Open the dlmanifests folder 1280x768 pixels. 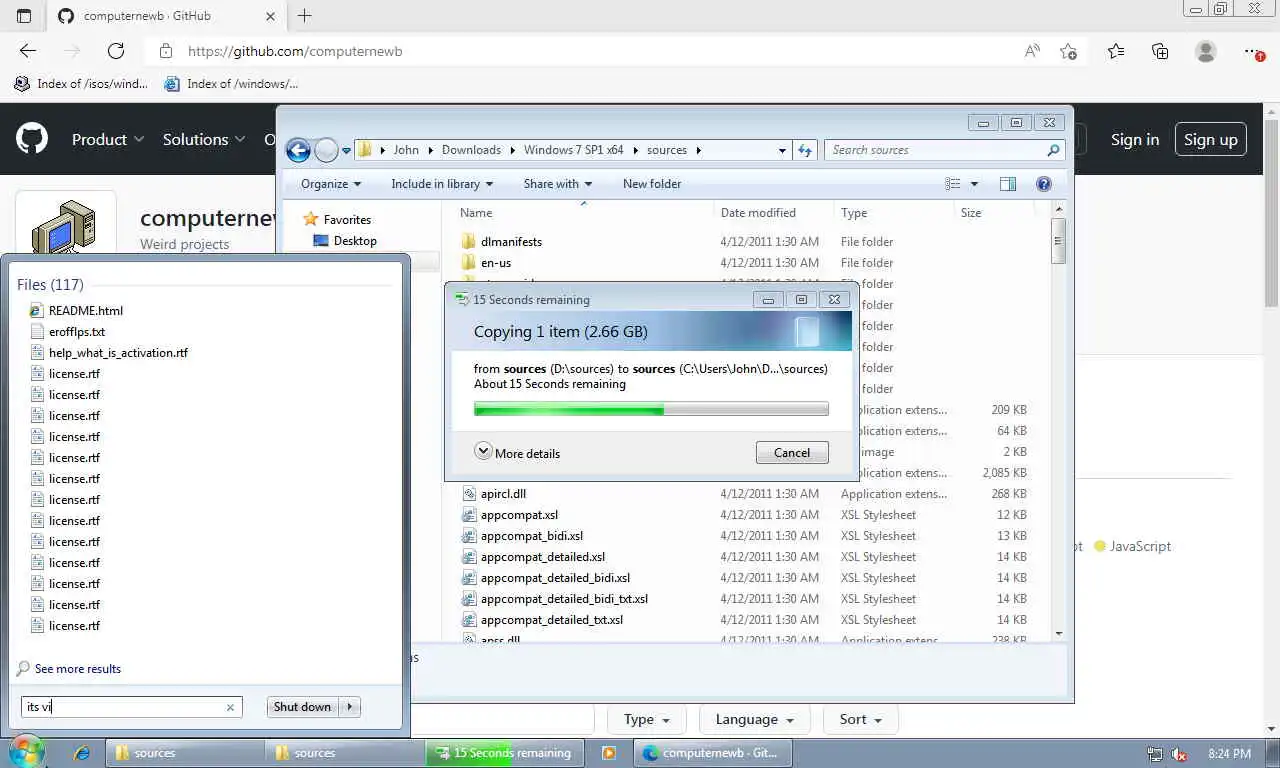(511, 242)
